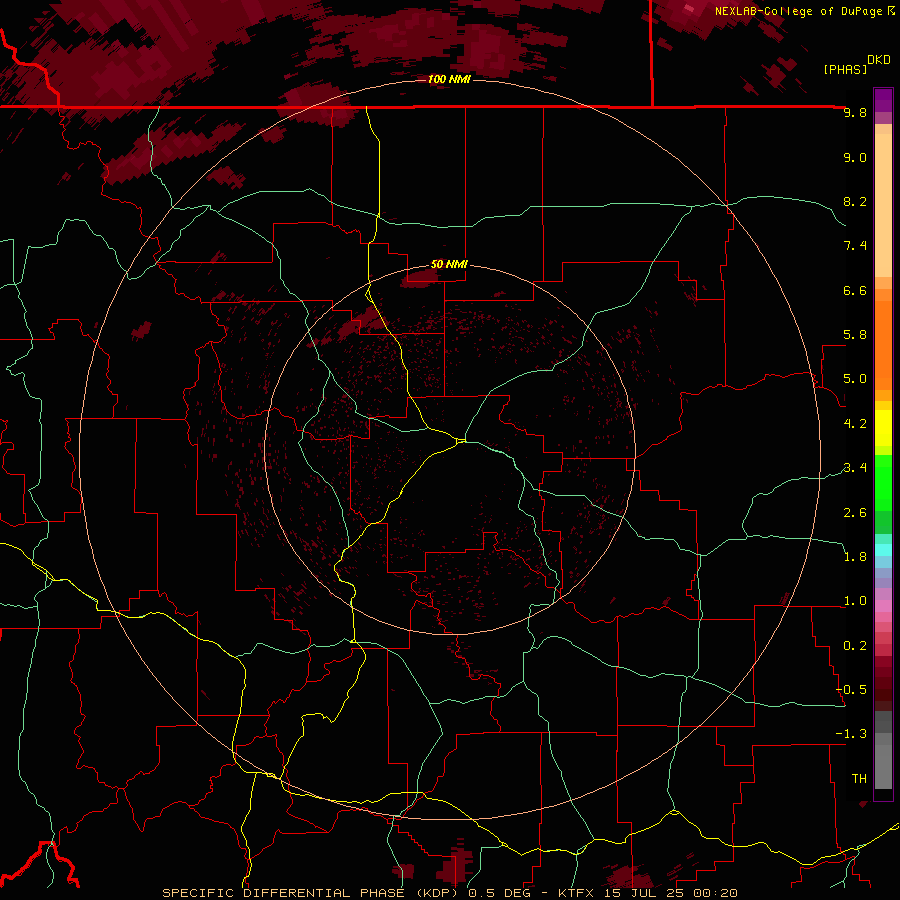
Task: Click the KDP product caption at bottom
Action: tap(449, 893)
